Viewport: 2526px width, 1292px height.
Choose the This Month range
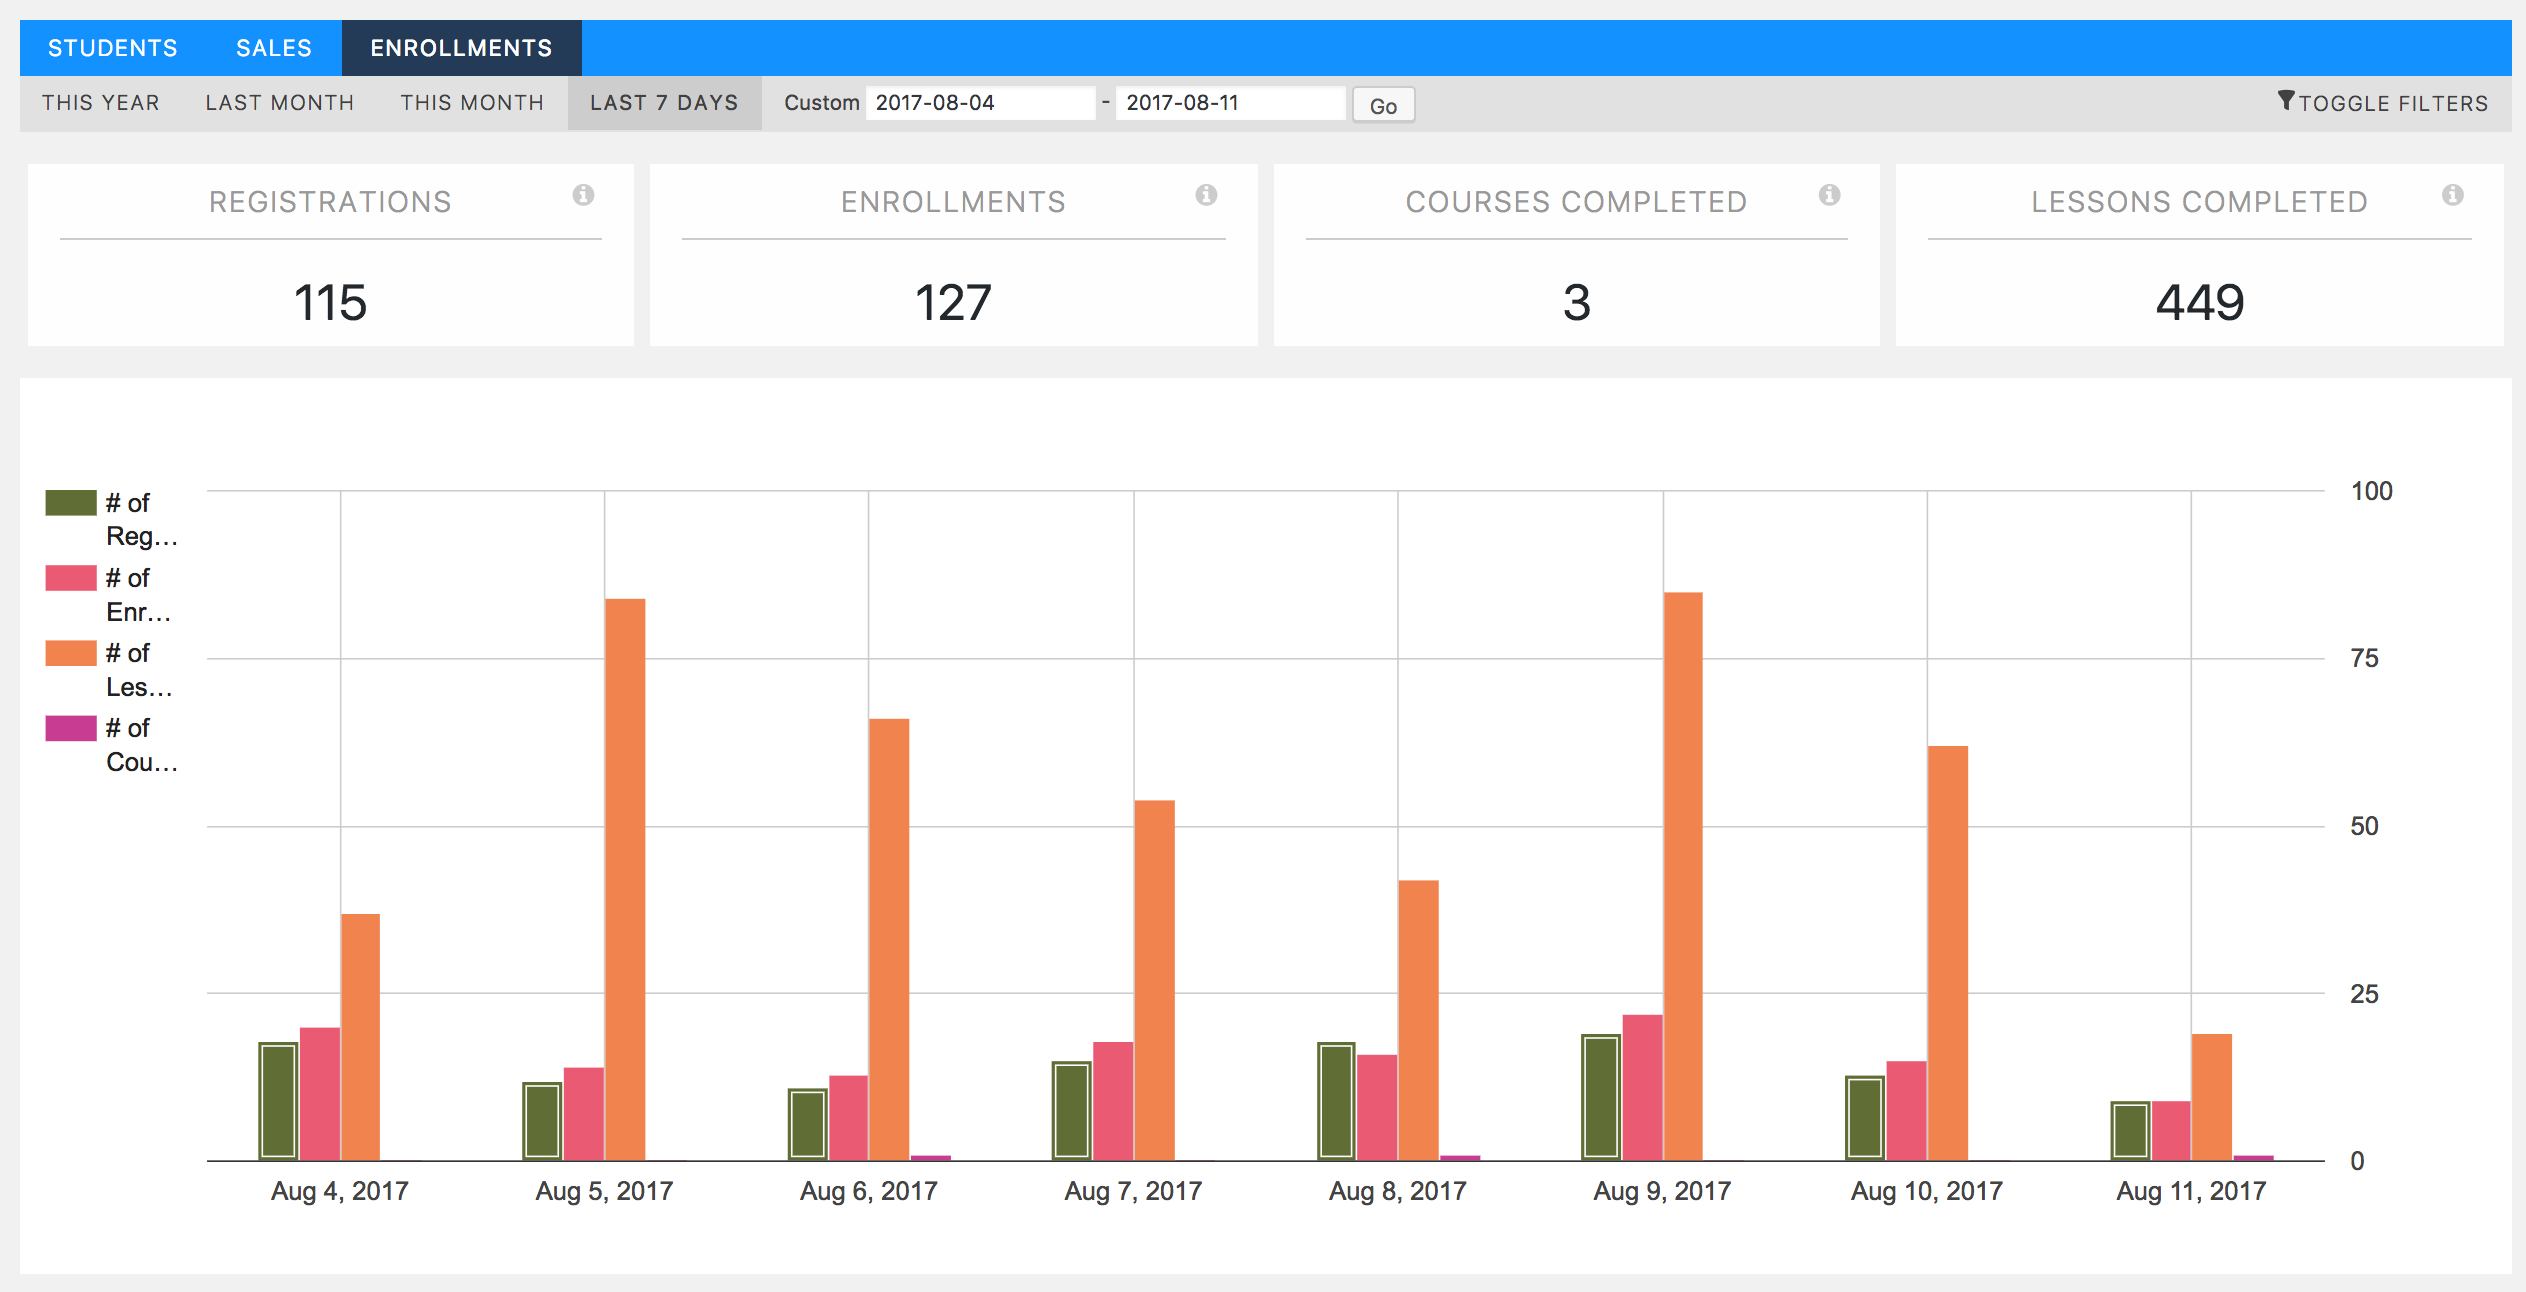(472, 103)
